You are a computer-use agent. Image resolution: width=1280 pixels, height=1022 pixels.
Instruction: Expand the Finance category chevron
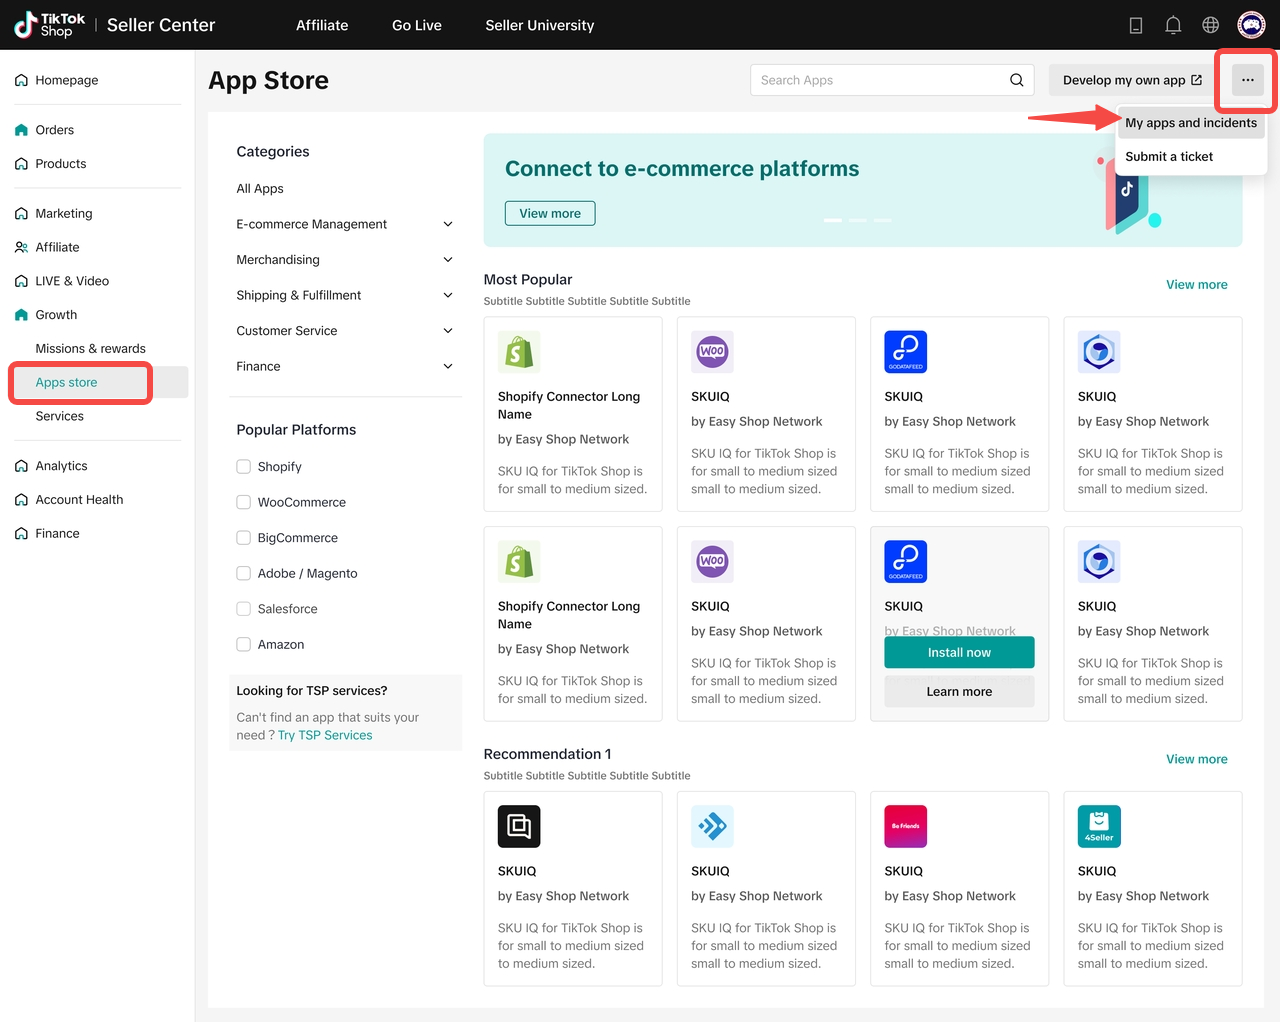(x=447, y=366)
